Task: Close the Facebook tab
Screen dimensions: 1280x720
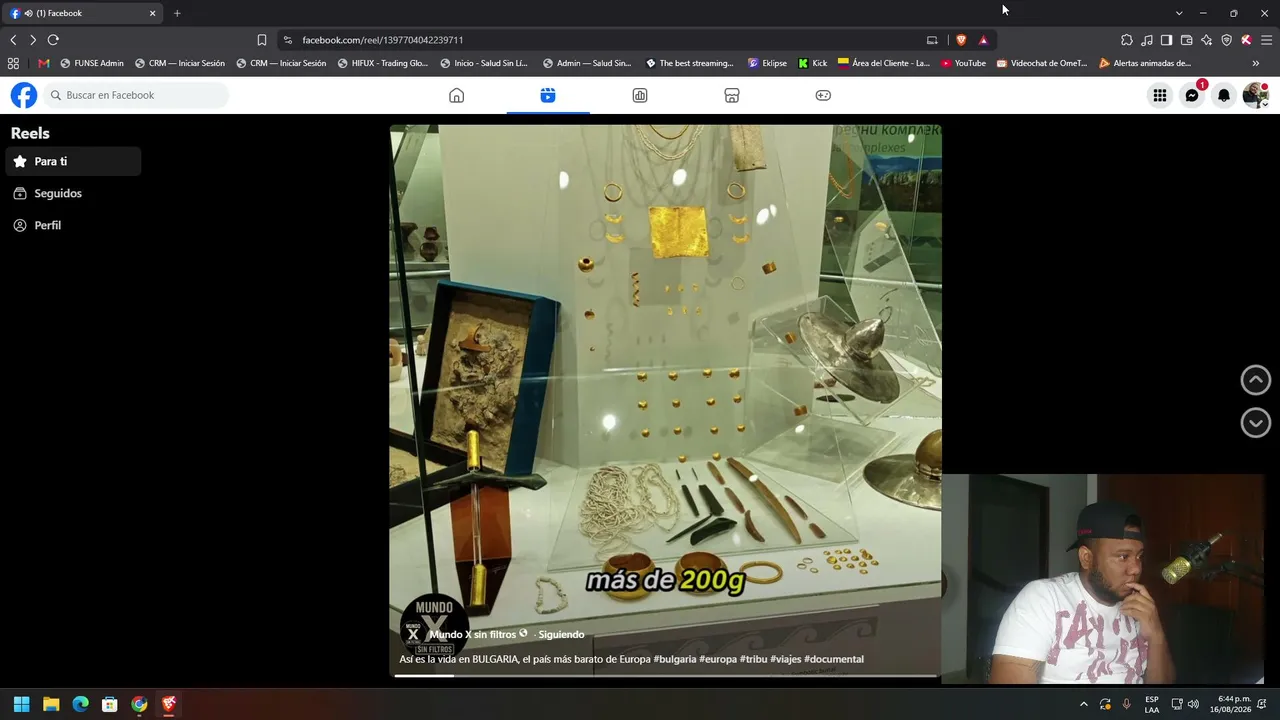Action: 153,13
